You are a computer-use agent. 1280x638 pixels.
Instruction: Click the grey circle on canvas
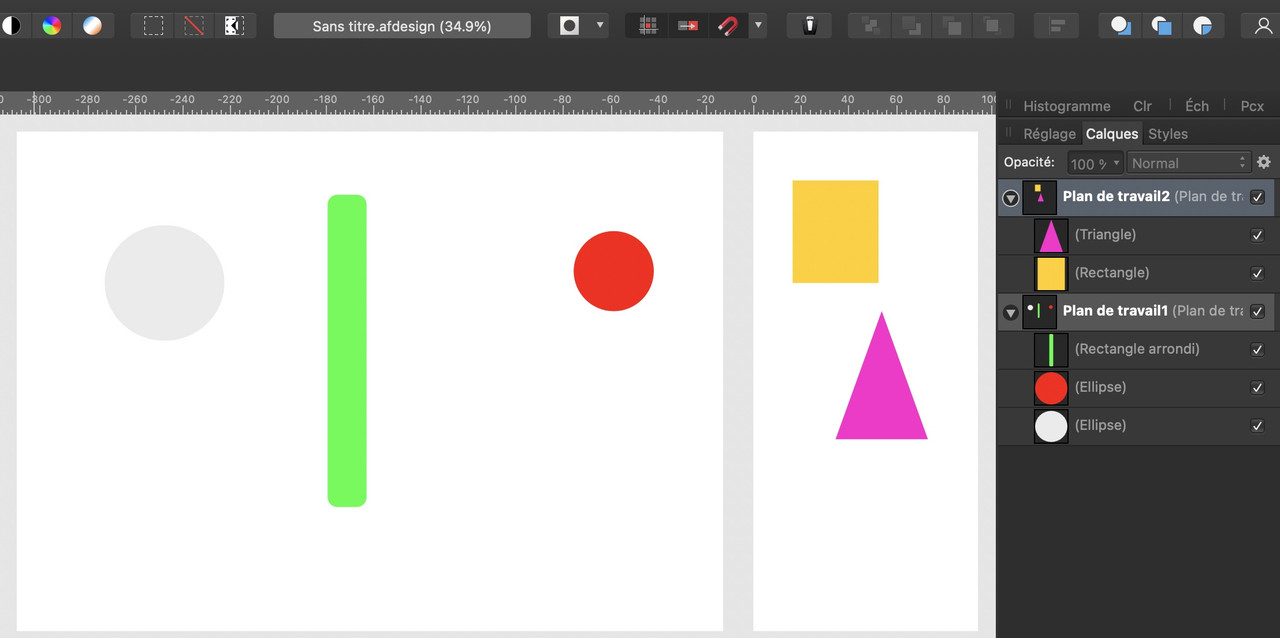(x=164, y=283)
